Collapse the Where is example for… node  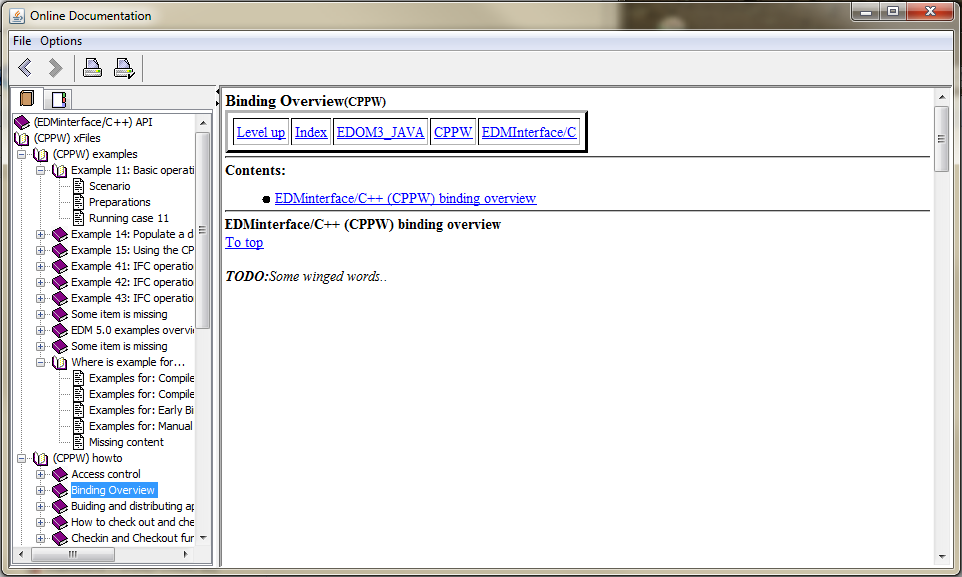coord(41,362)
